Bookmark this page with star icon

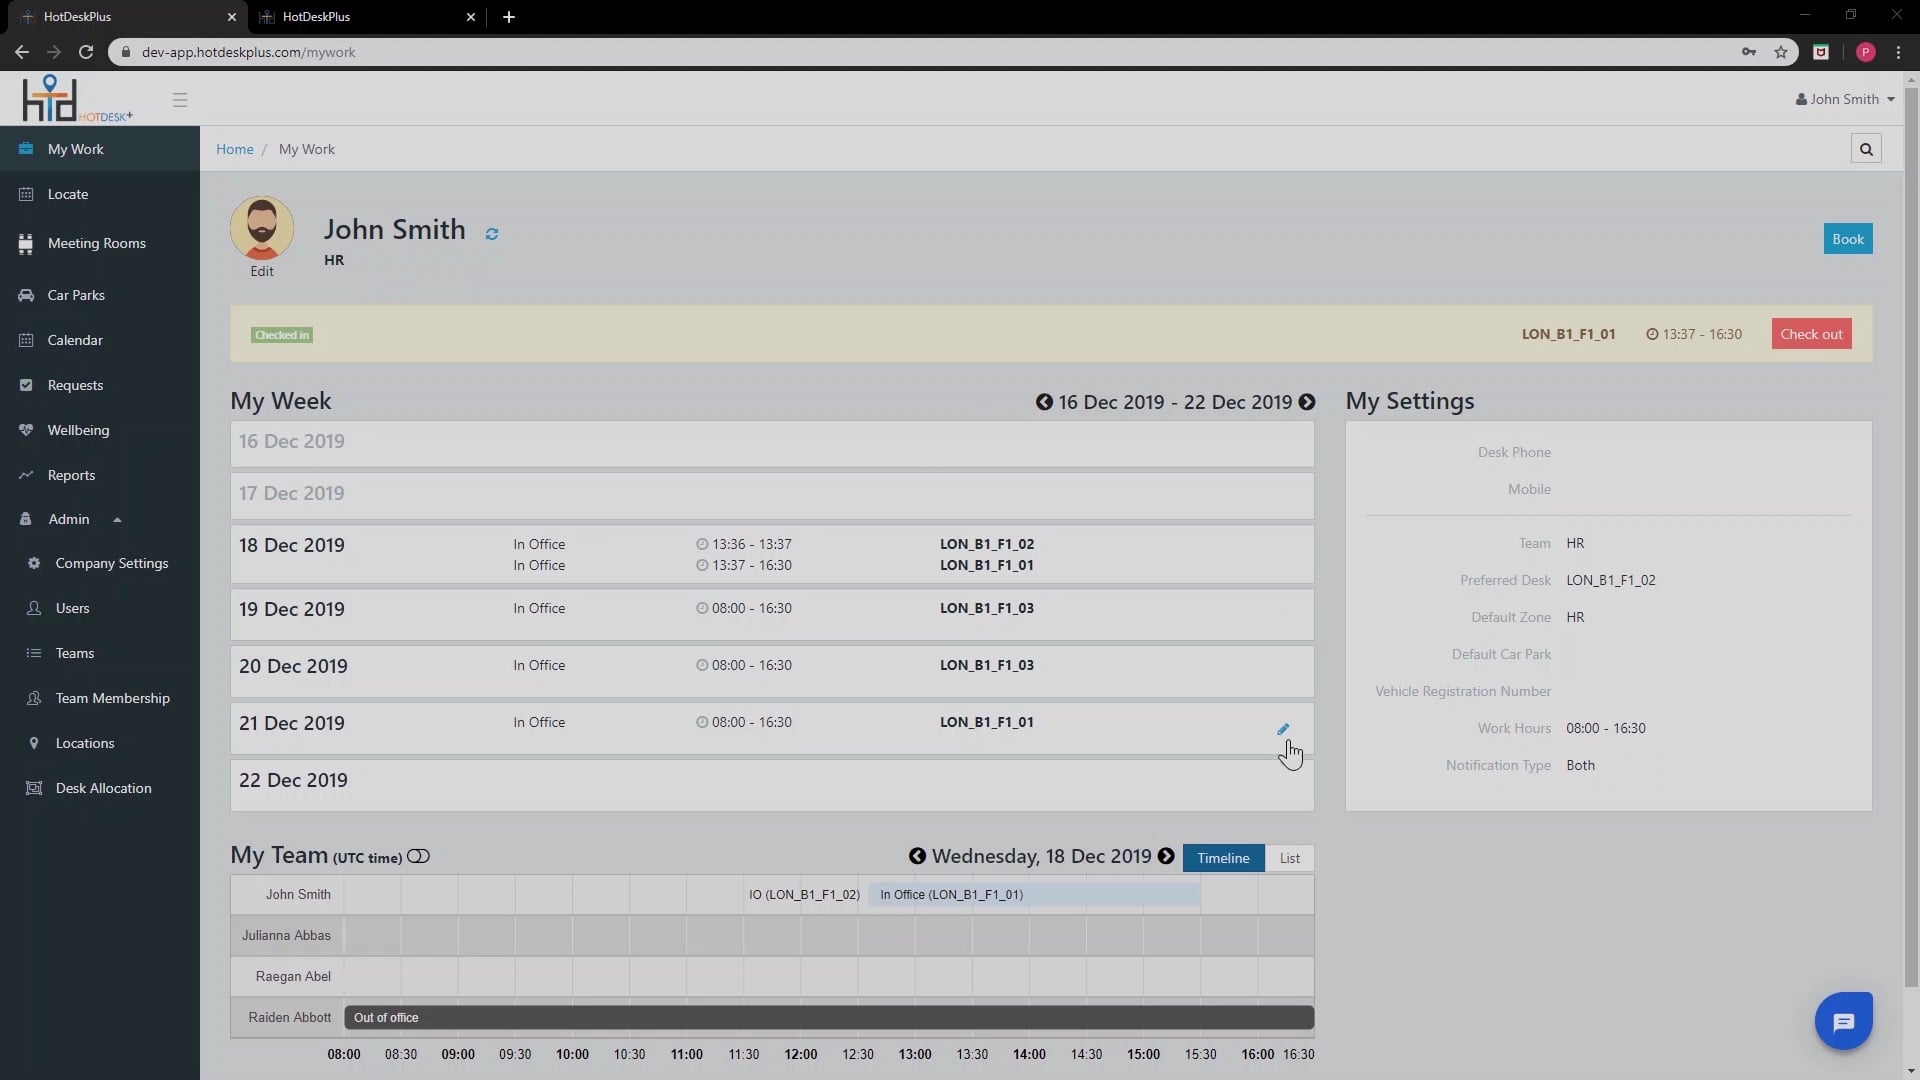click(1781, 52)
